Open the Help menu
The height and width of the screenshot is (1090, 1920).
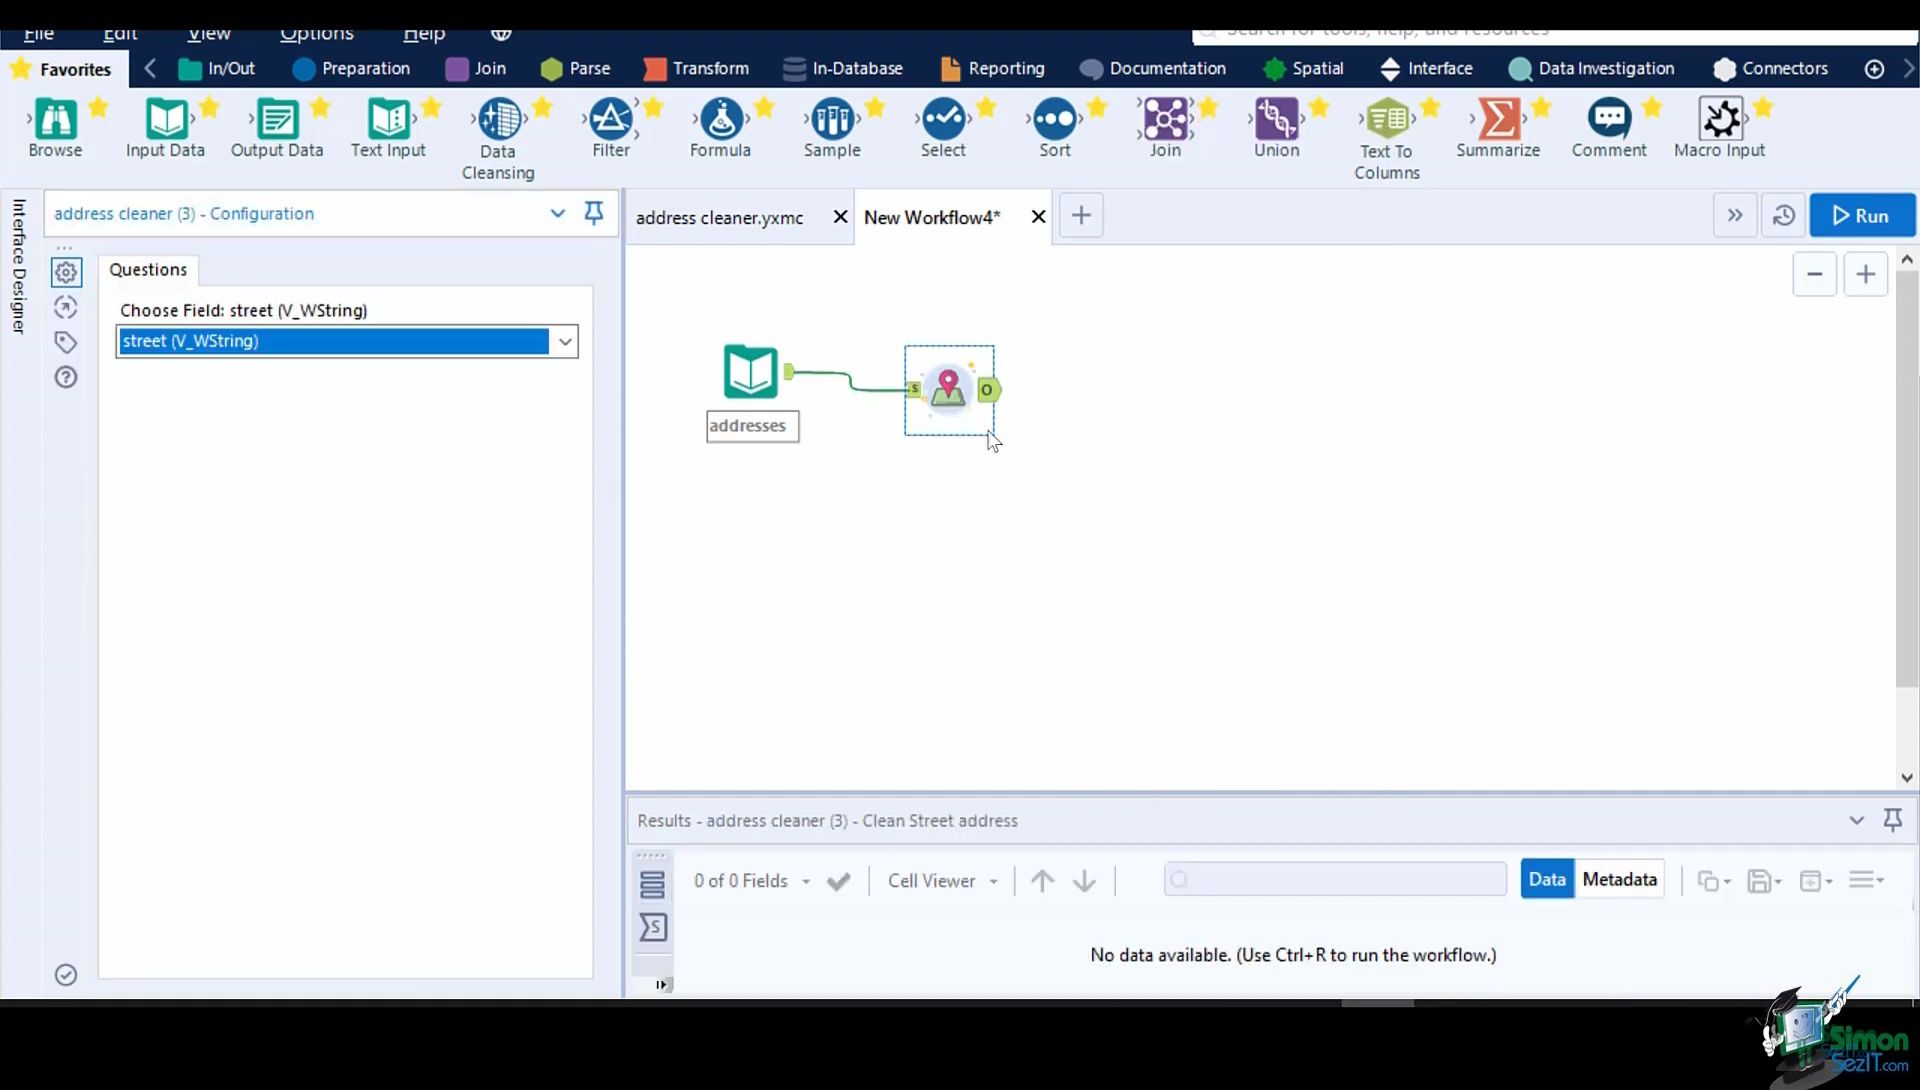pos(424,34)
